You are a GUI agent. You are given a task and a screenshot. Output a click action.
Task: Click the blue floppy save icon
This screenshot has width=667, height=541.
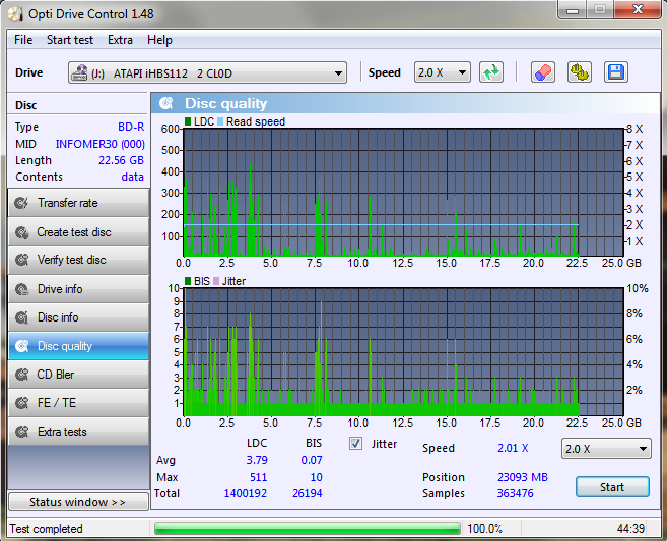(616, 72)
